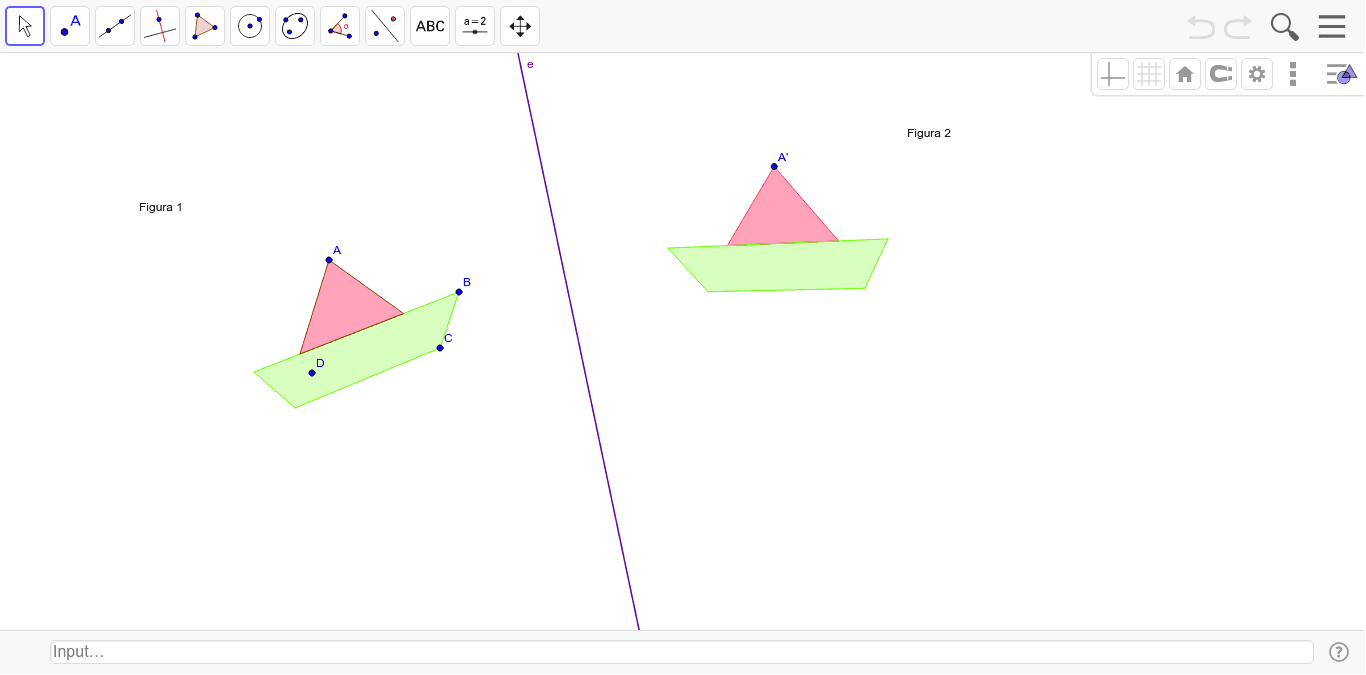Click the Undo arrow
1366x675 pixels.
click(1201, 27)
